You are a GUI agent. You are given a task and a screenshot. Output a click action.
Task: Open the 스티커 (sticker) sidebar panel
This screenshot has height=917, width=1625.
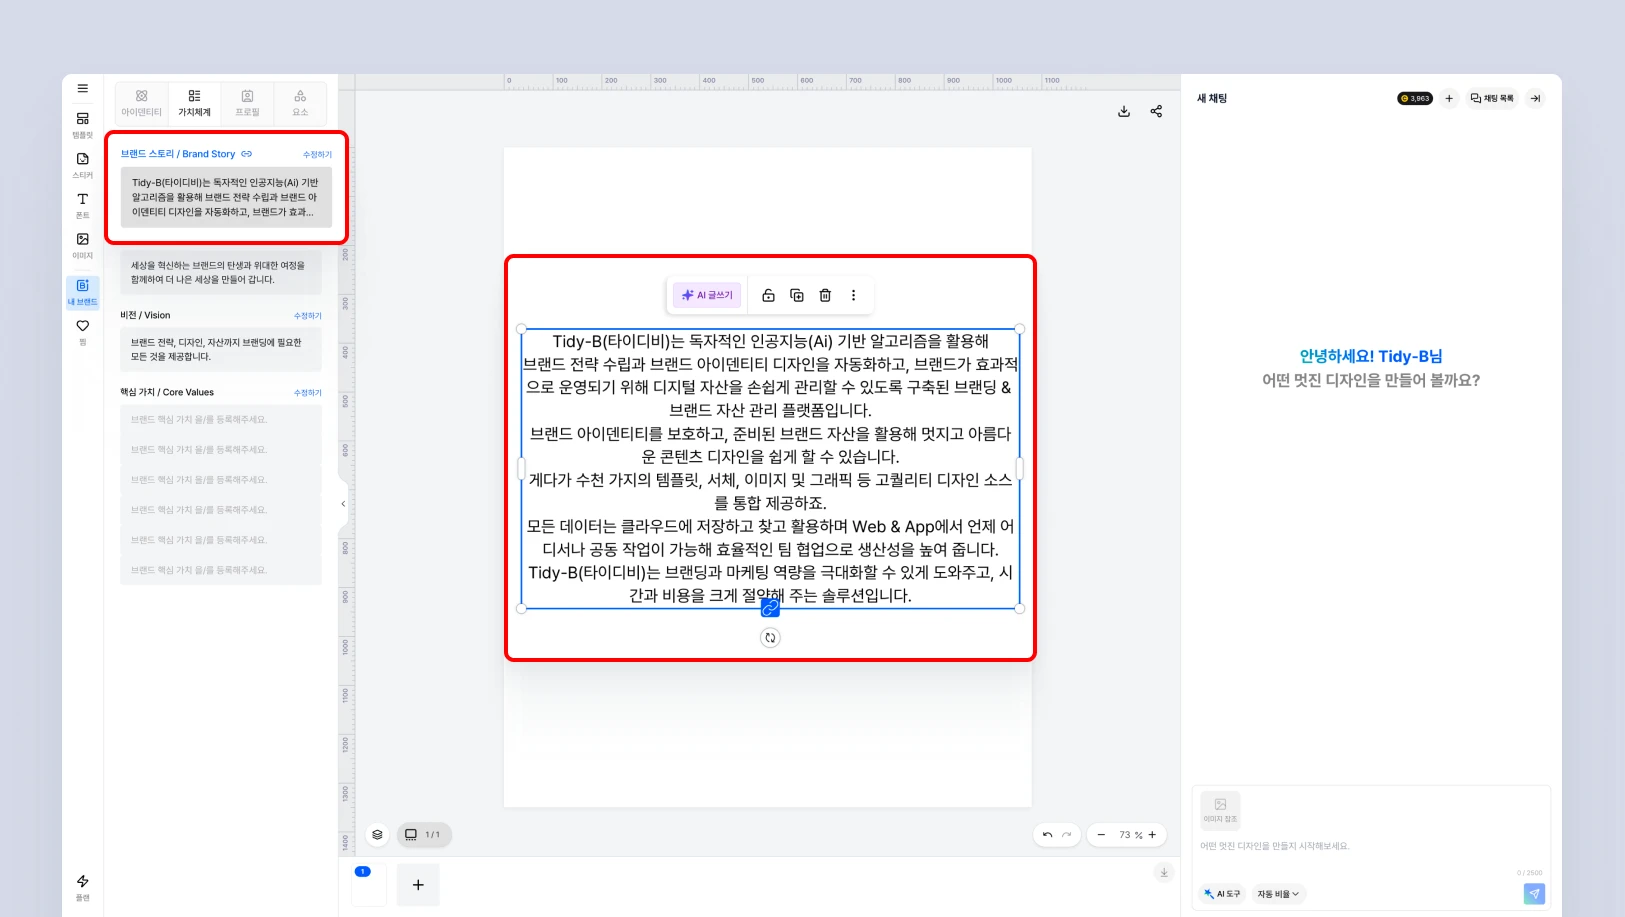[83, 165]
